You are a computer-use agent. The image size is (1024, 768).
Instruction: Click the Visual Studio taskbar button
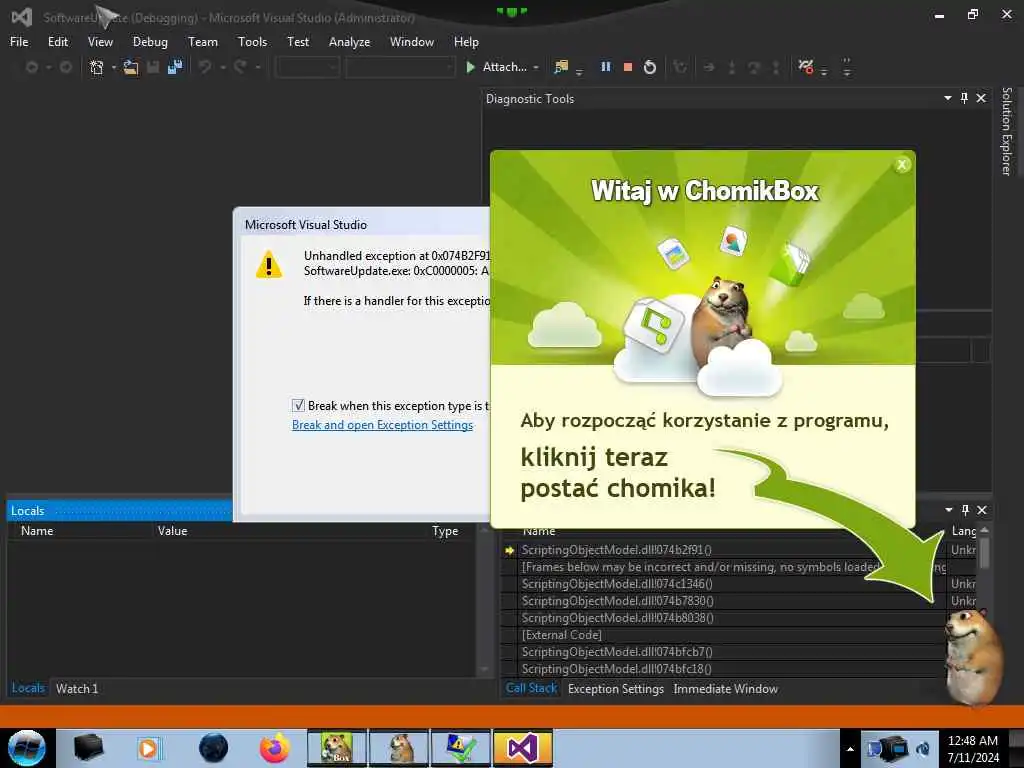[522, 748]
